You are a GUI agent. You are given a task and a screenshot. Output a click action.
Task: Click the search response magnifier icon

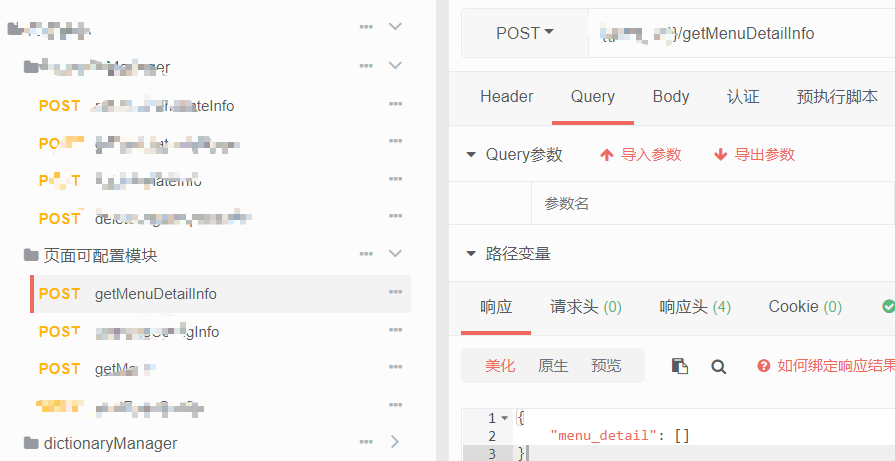click(x=718, y=366)
